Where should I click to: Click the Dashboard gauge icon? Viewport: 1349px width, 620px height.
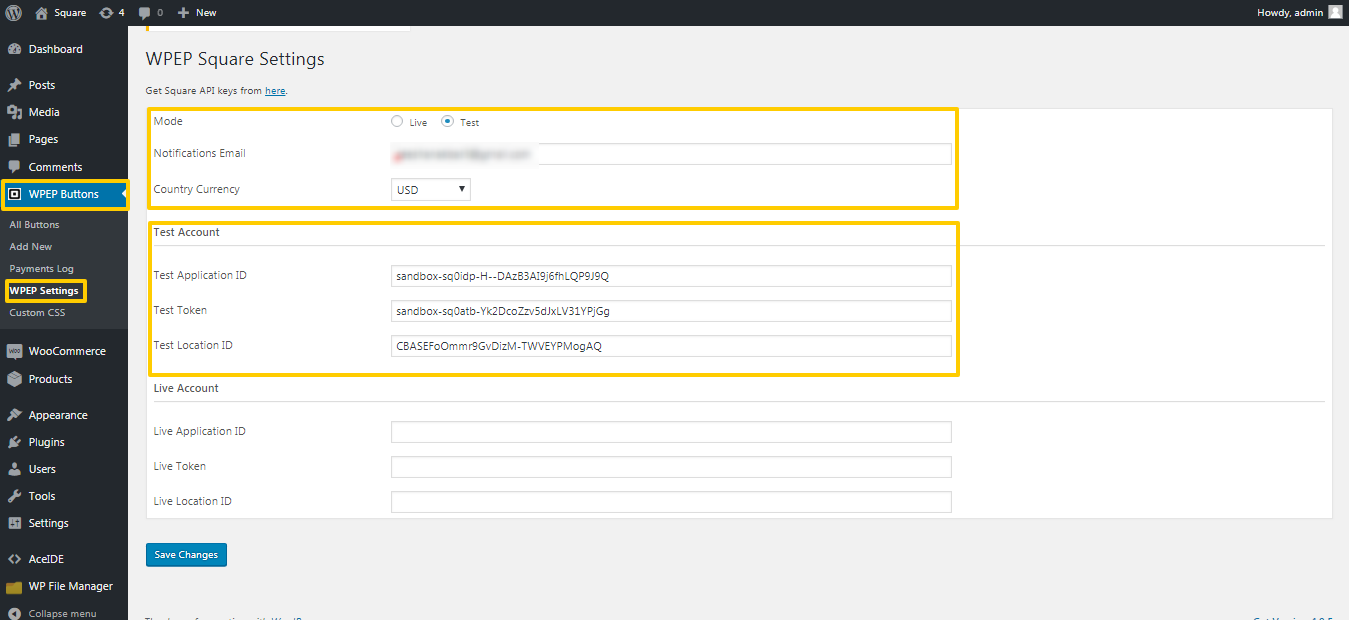tap(15, 49)
